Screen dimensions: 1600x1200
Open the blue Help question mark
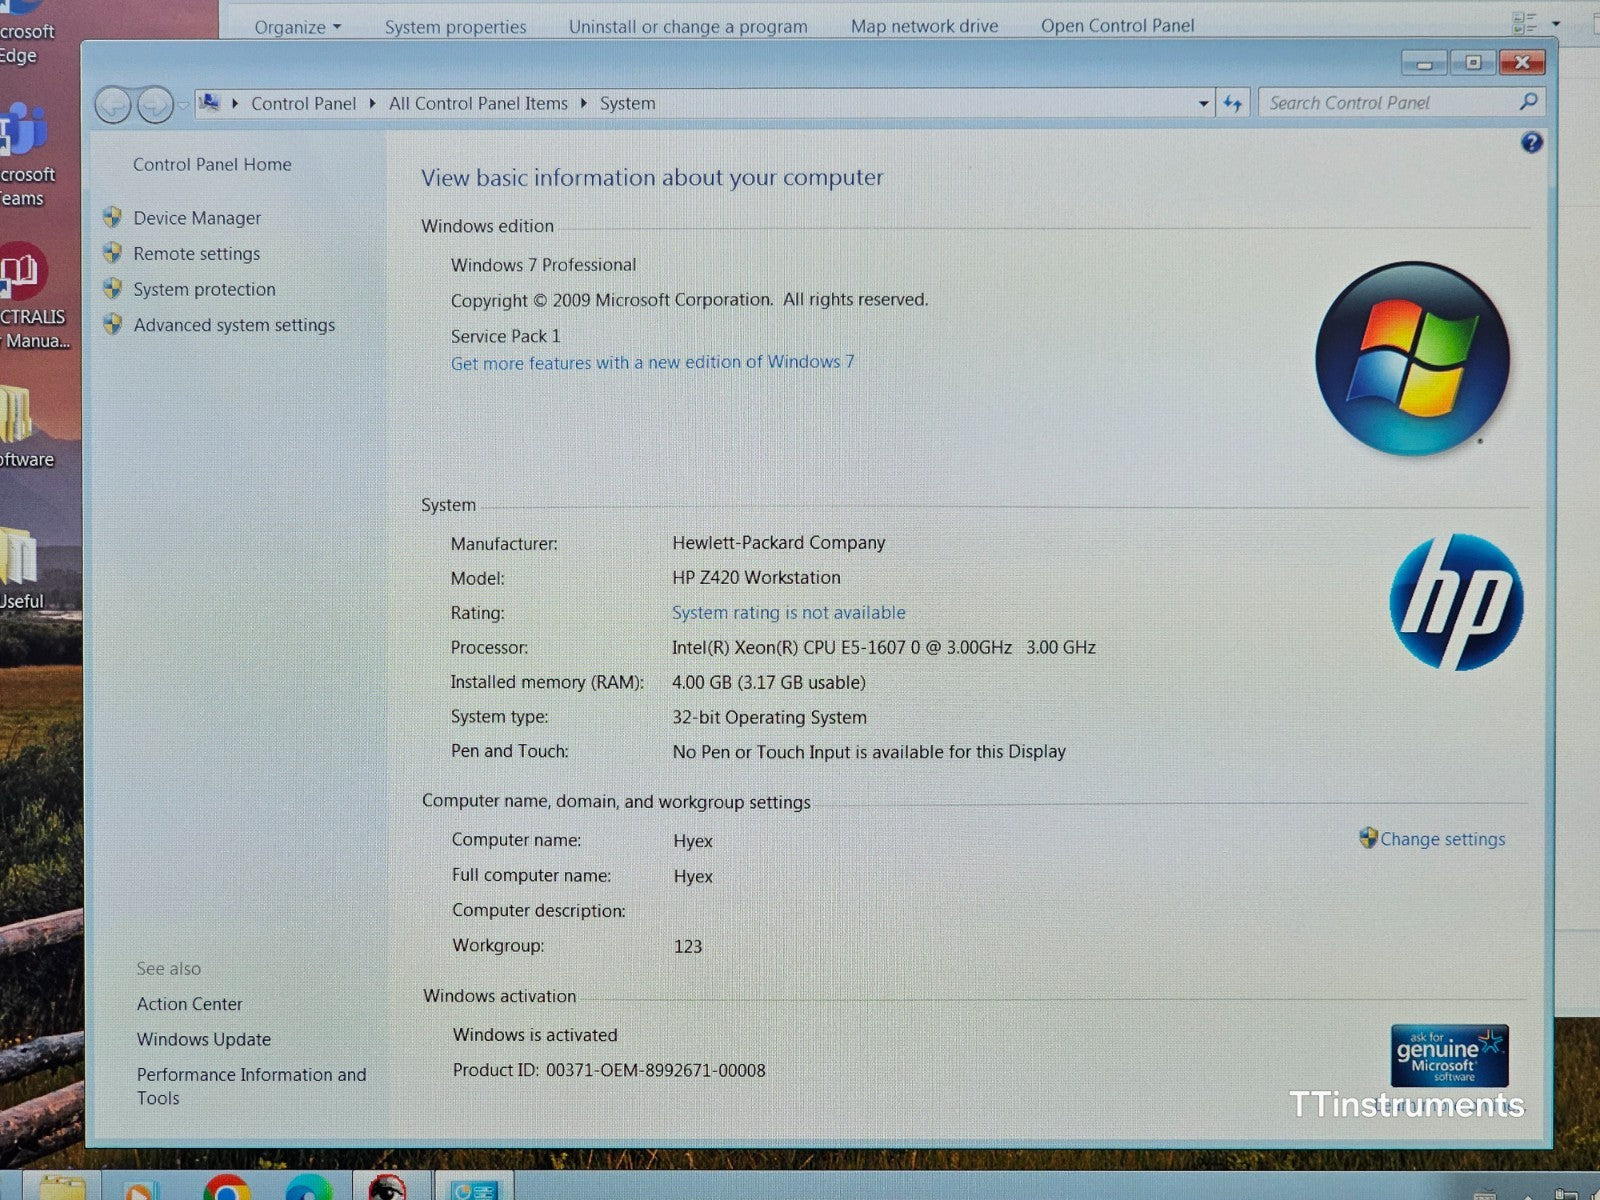coord(1531,142)
